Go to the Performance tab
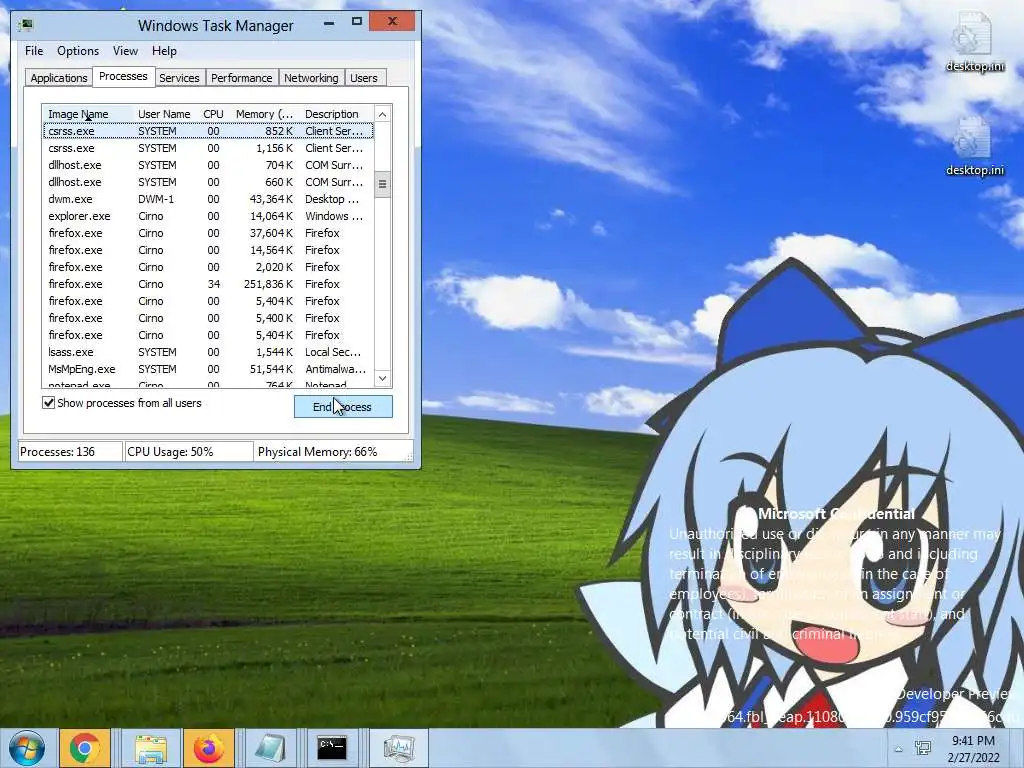This screenshot has height=768, width=1024. coord(241,78)
